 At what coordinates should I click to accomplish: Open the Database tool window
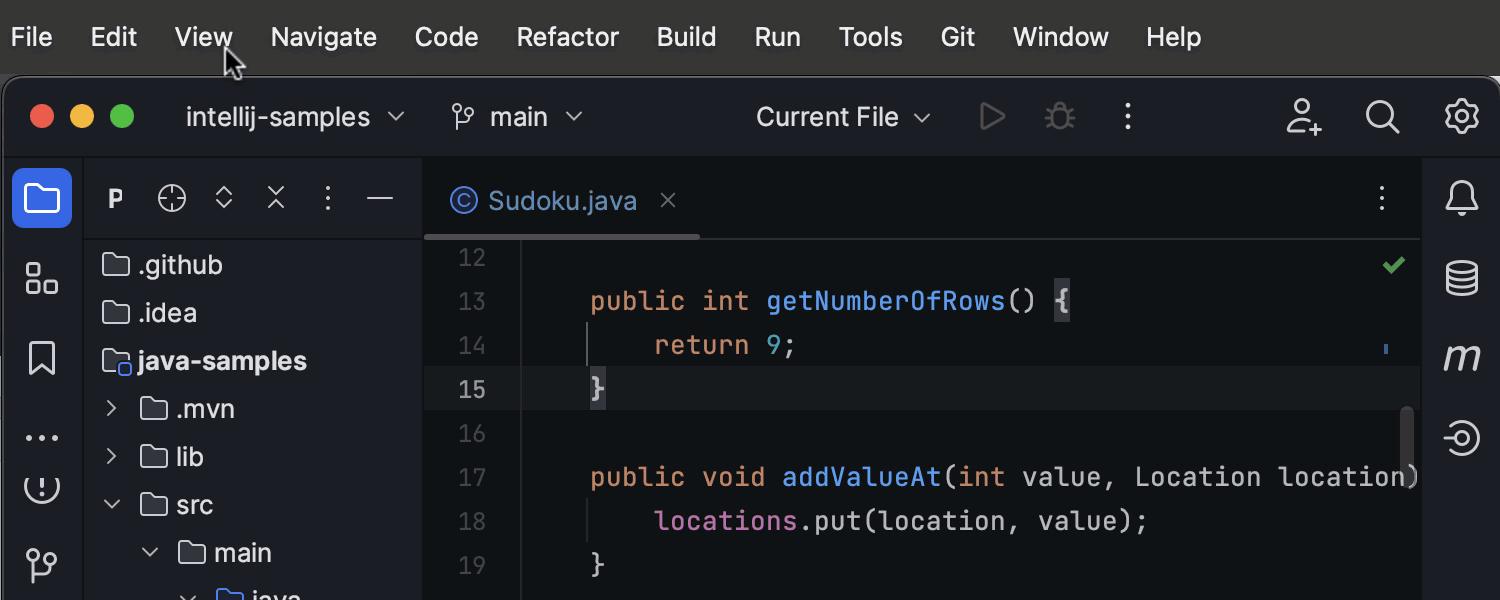(1461, 278)
